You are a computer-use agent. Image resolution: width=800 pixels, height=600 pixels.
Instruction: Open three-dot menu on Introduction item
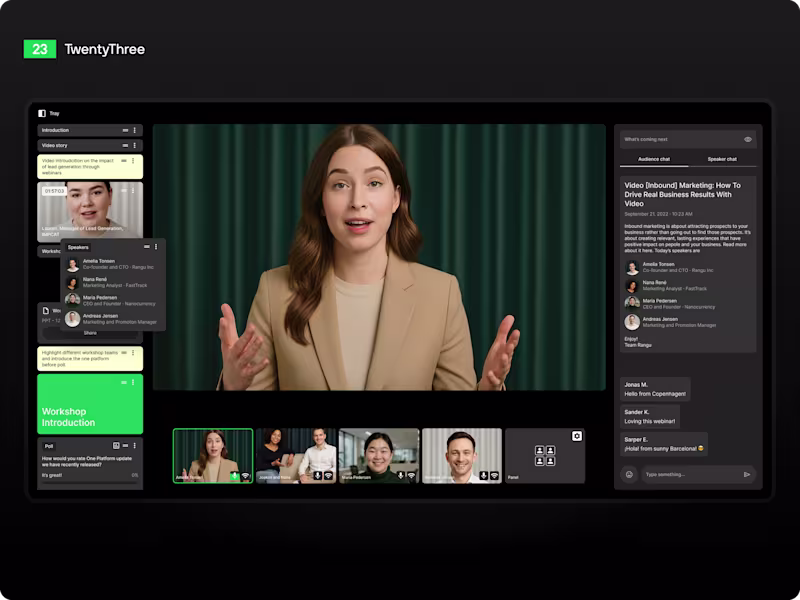(x=135, y=131)
